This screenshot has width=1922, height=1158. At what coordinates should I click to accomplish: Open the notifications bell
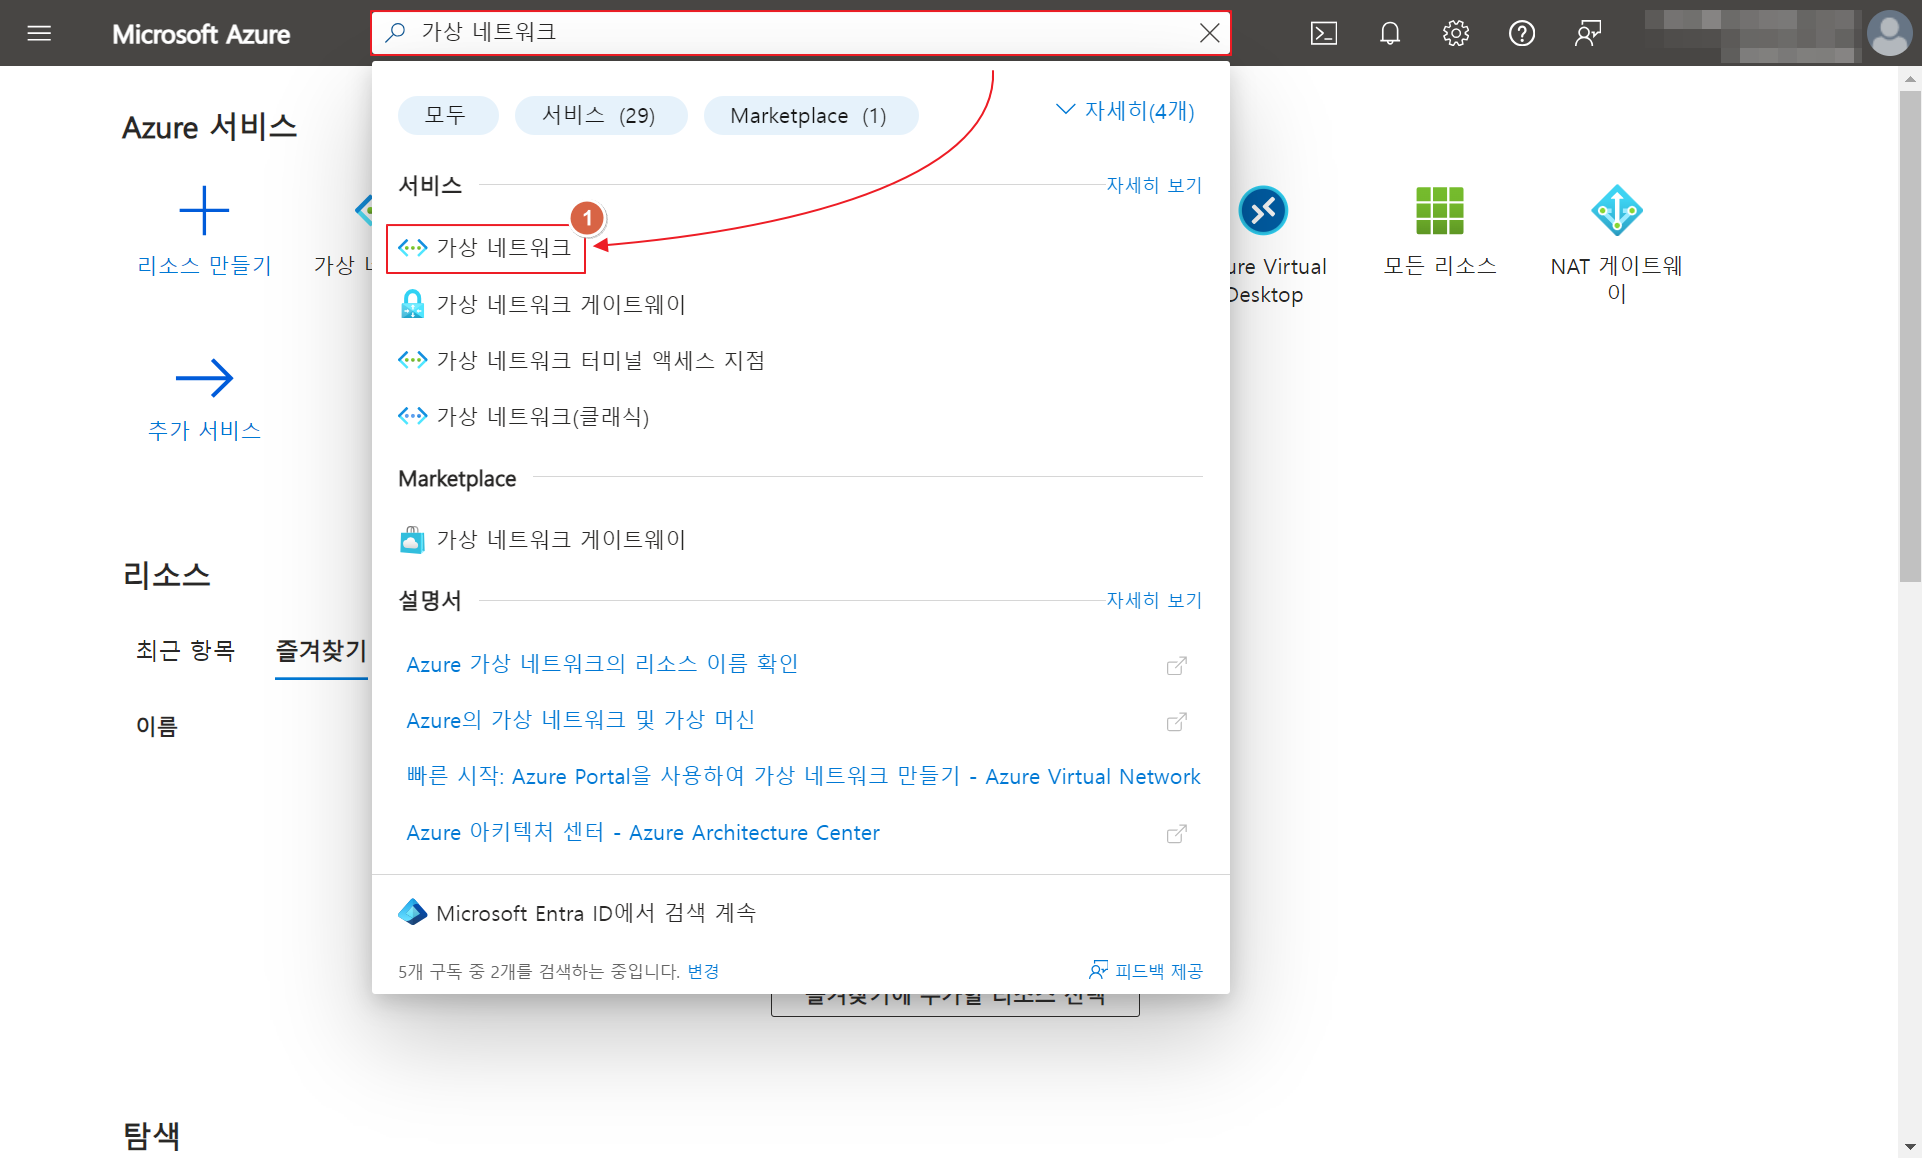pos(1389,33)
